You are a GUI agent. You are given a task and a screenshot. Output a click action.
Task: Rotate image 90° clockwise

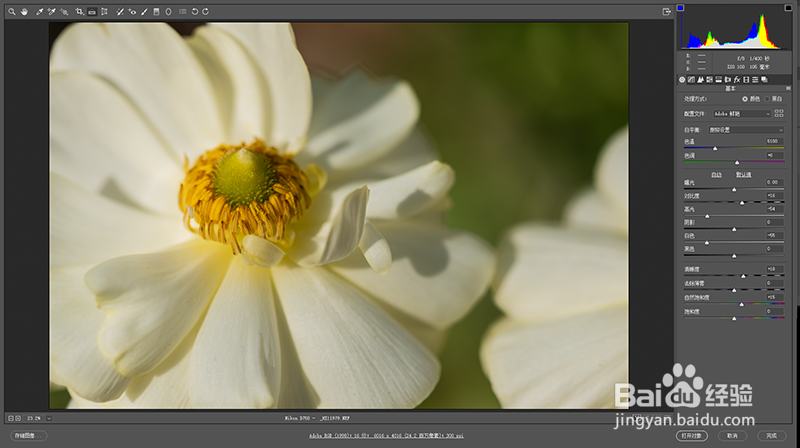point(206,12)
